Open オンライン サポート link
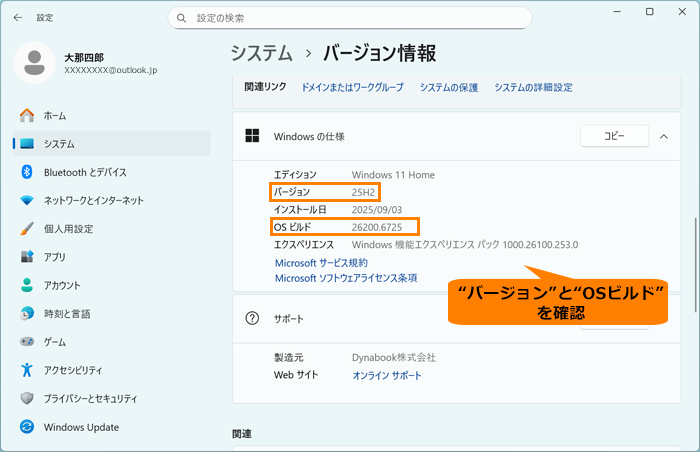 click(387, 375)
